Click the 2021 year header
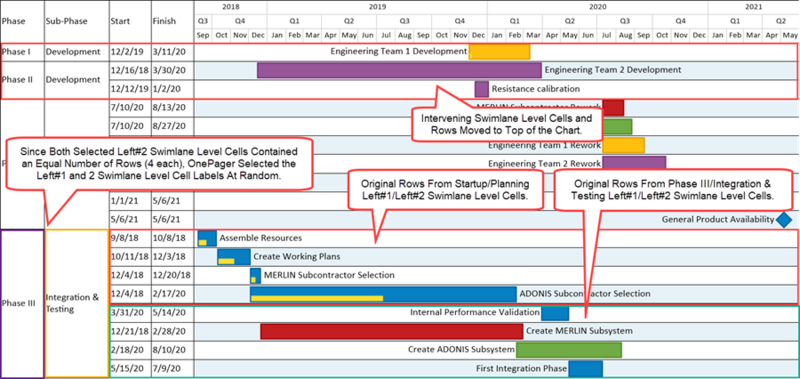The height and width of the screenshot is (379, 800). pos(754,7)
